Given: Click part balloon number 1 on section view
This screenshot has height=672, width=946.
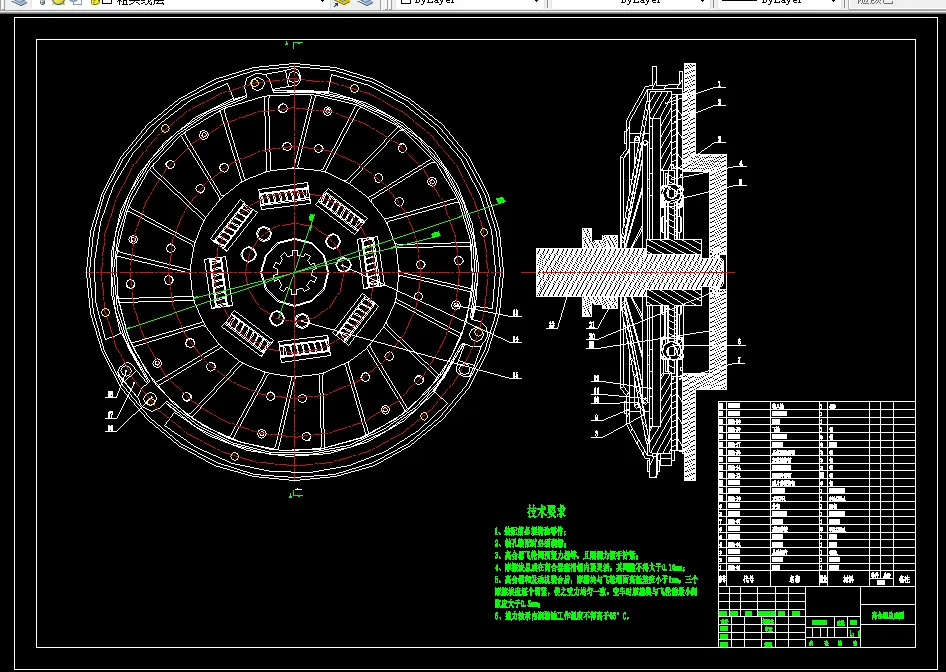Looking at the screenshot, I should pos(719,84).
